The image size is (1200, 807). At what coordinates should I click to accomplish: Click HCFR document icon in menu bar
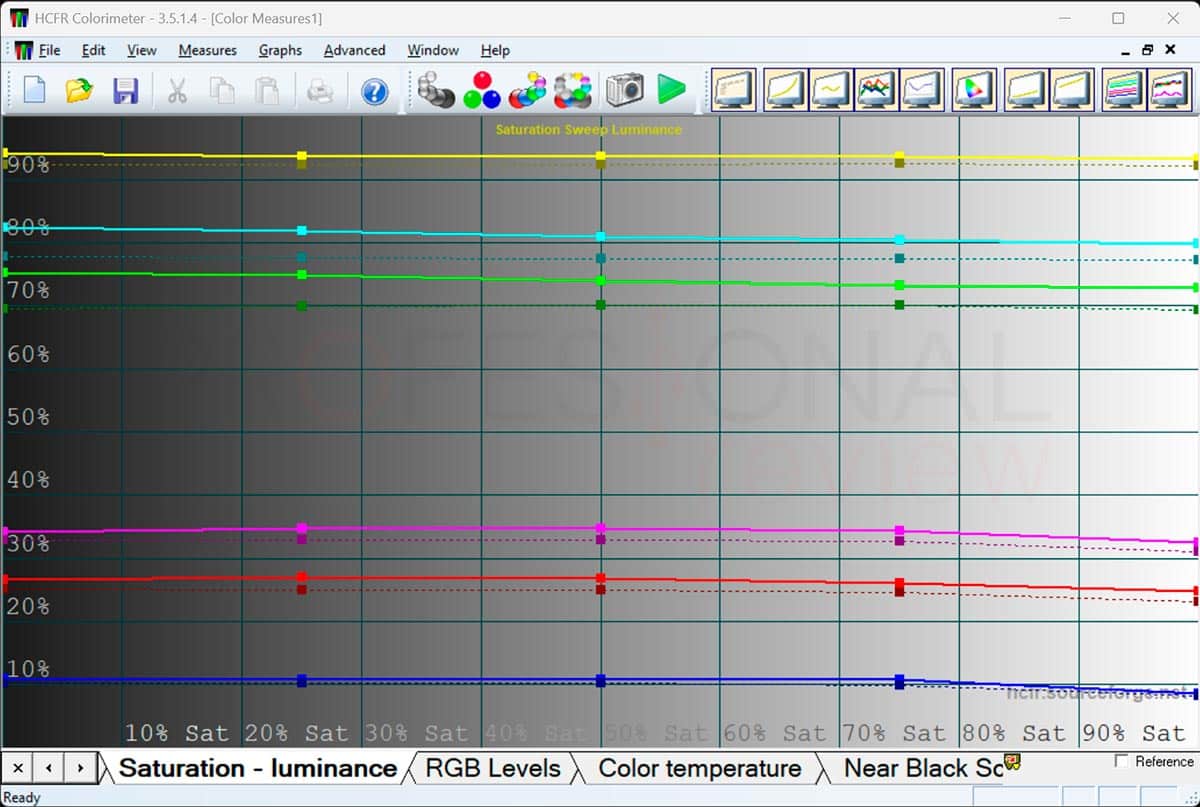click(x=22, y=50)
